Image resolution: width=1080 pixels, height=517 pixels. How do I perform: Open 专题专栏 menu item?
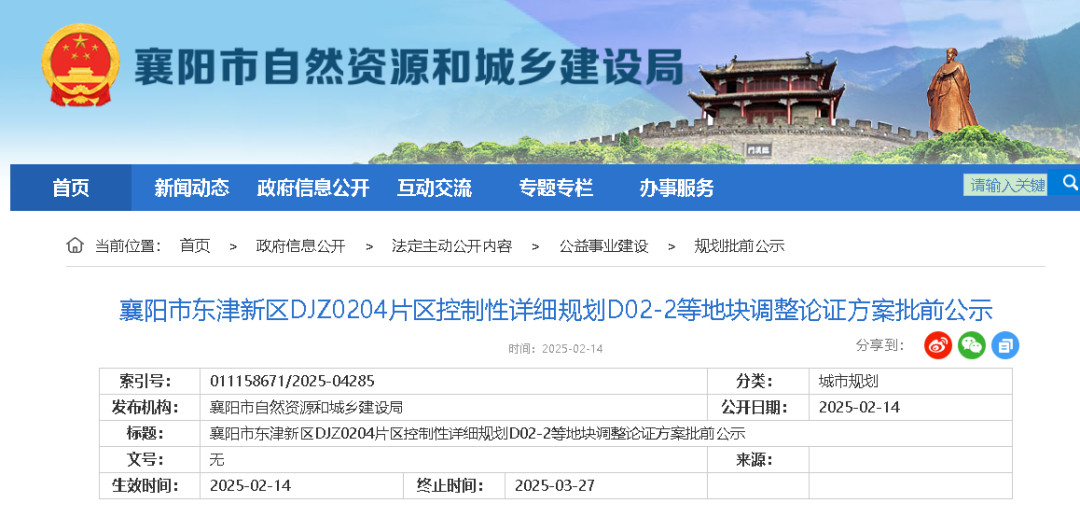click(x=555, y=187)
